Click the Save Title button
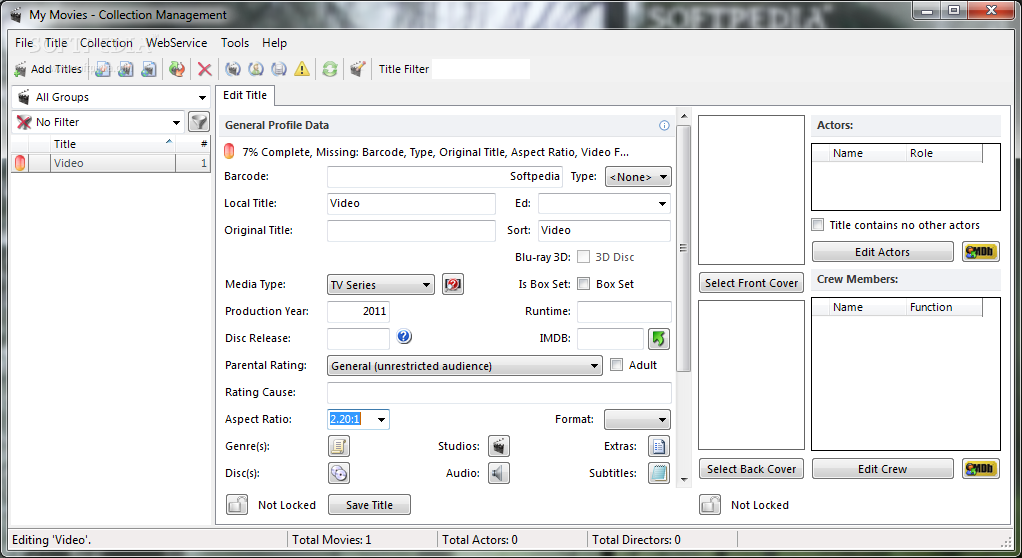1022x558 pixels. [x=370, y=505]
